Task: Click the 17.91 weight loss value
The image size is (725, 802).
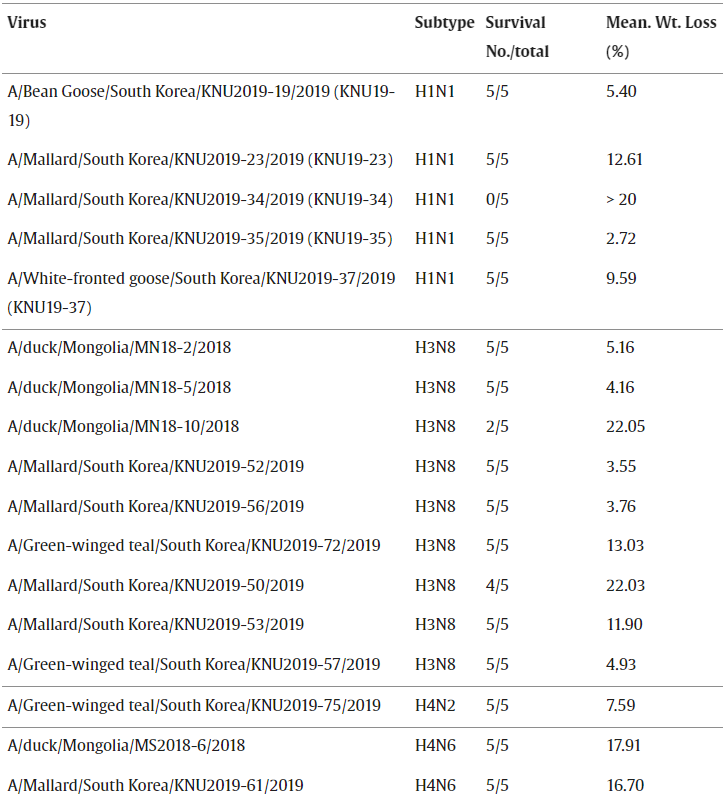Action: (x=624, y=745)
